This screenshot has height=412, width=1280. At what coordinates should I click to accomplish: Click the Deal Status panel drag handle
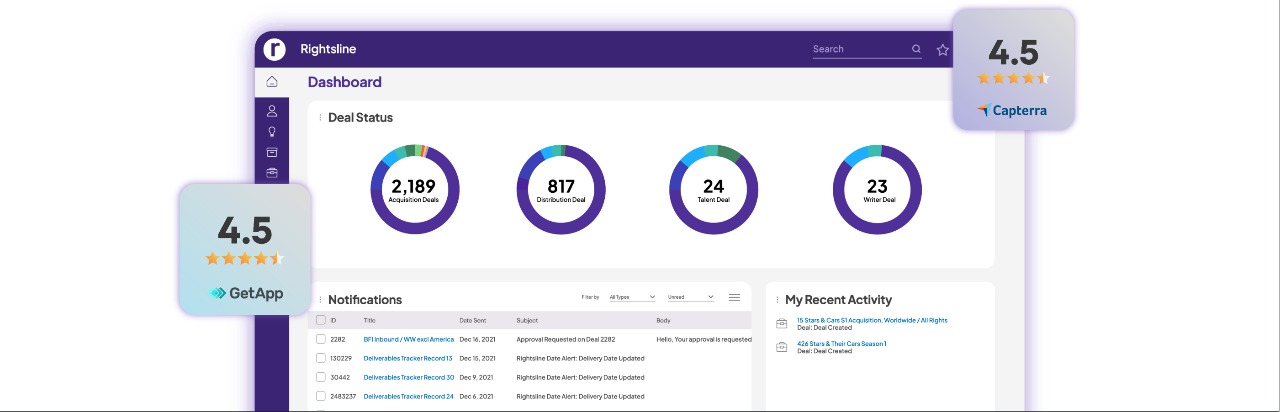click(320, 118)
